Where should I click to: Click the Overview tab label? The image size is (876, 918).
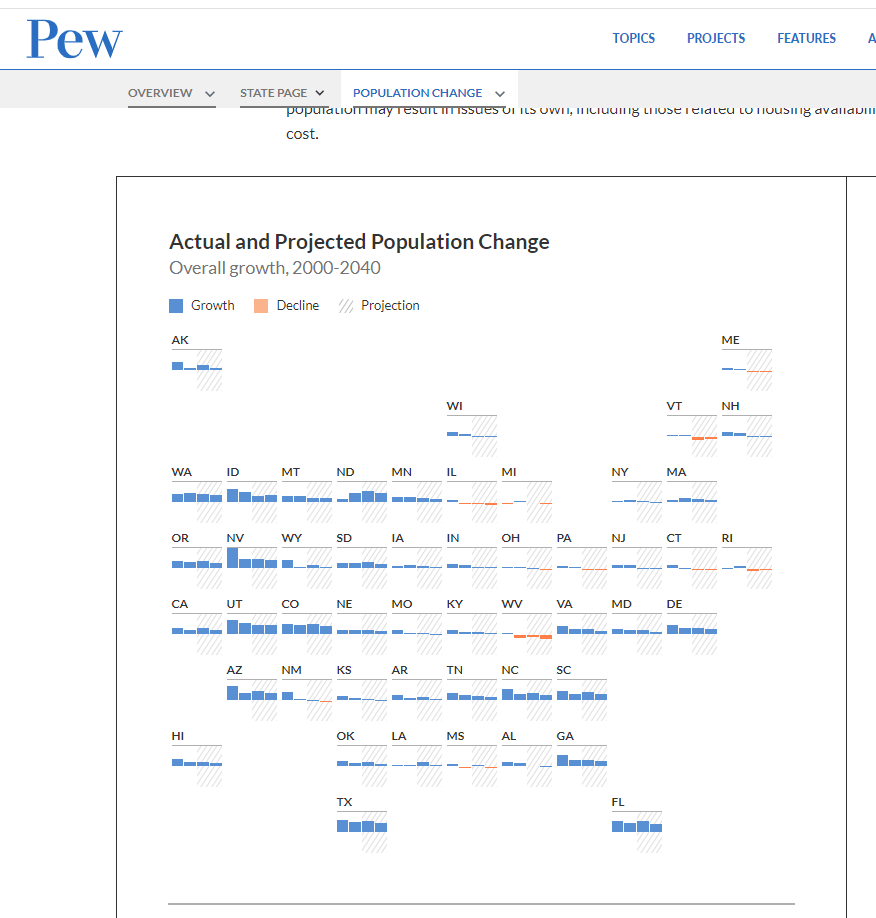(160, 93)
